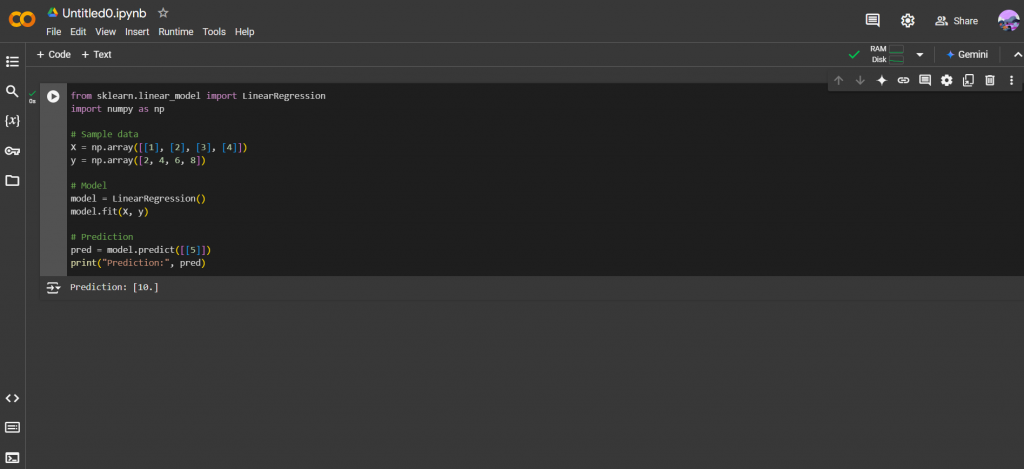The height and width of the screenshot is (469, 1024).
Task: Click the Share button
Action: [x=956, y=20]
